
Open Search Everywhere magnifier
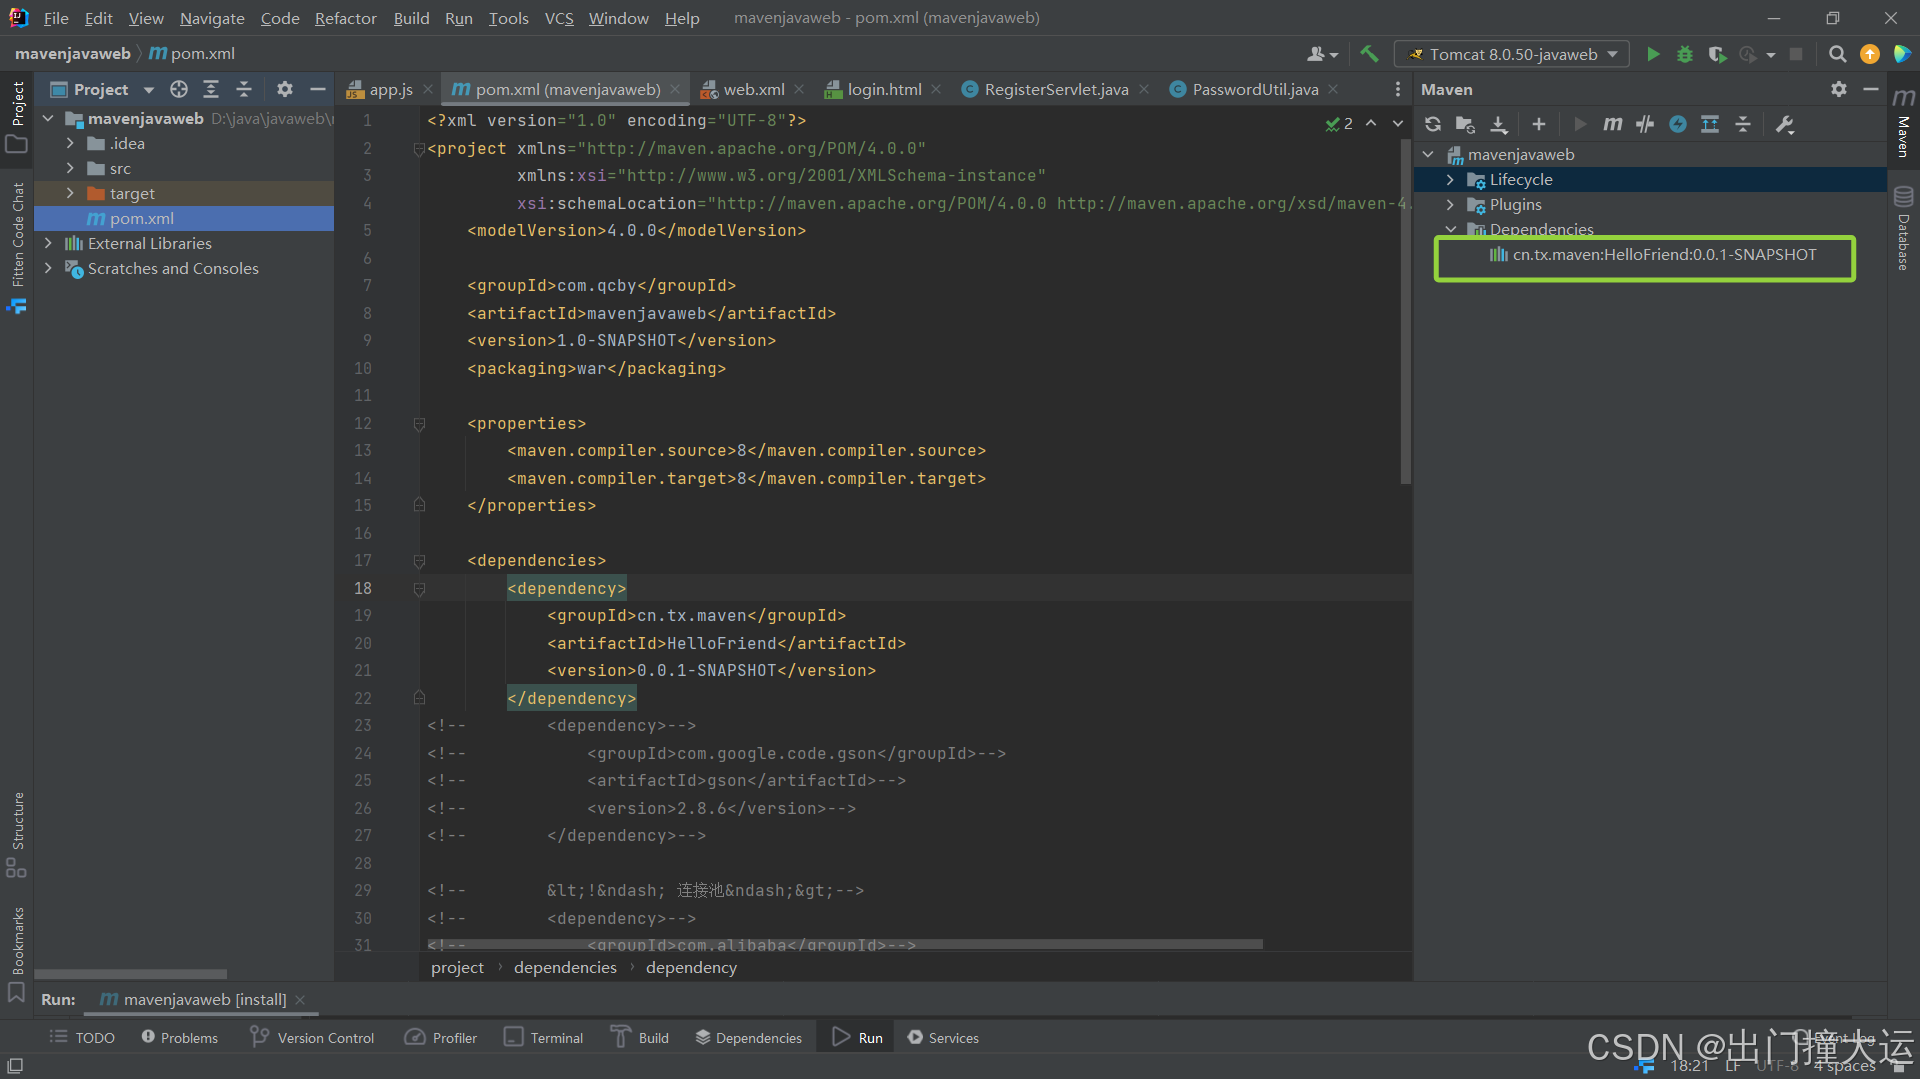click(1837, 54)
